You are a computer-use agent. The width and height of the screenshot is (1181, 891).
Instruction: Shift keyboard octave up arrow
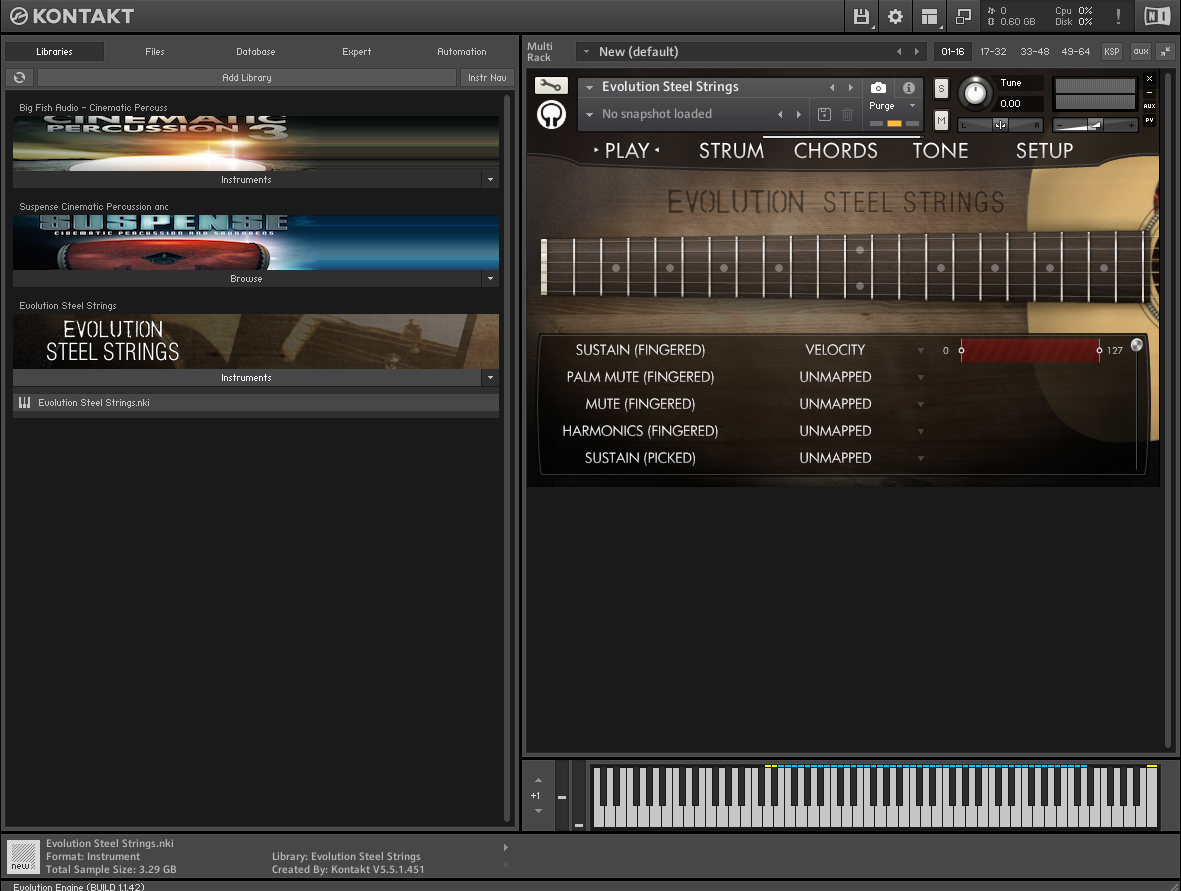coord(538,780)
